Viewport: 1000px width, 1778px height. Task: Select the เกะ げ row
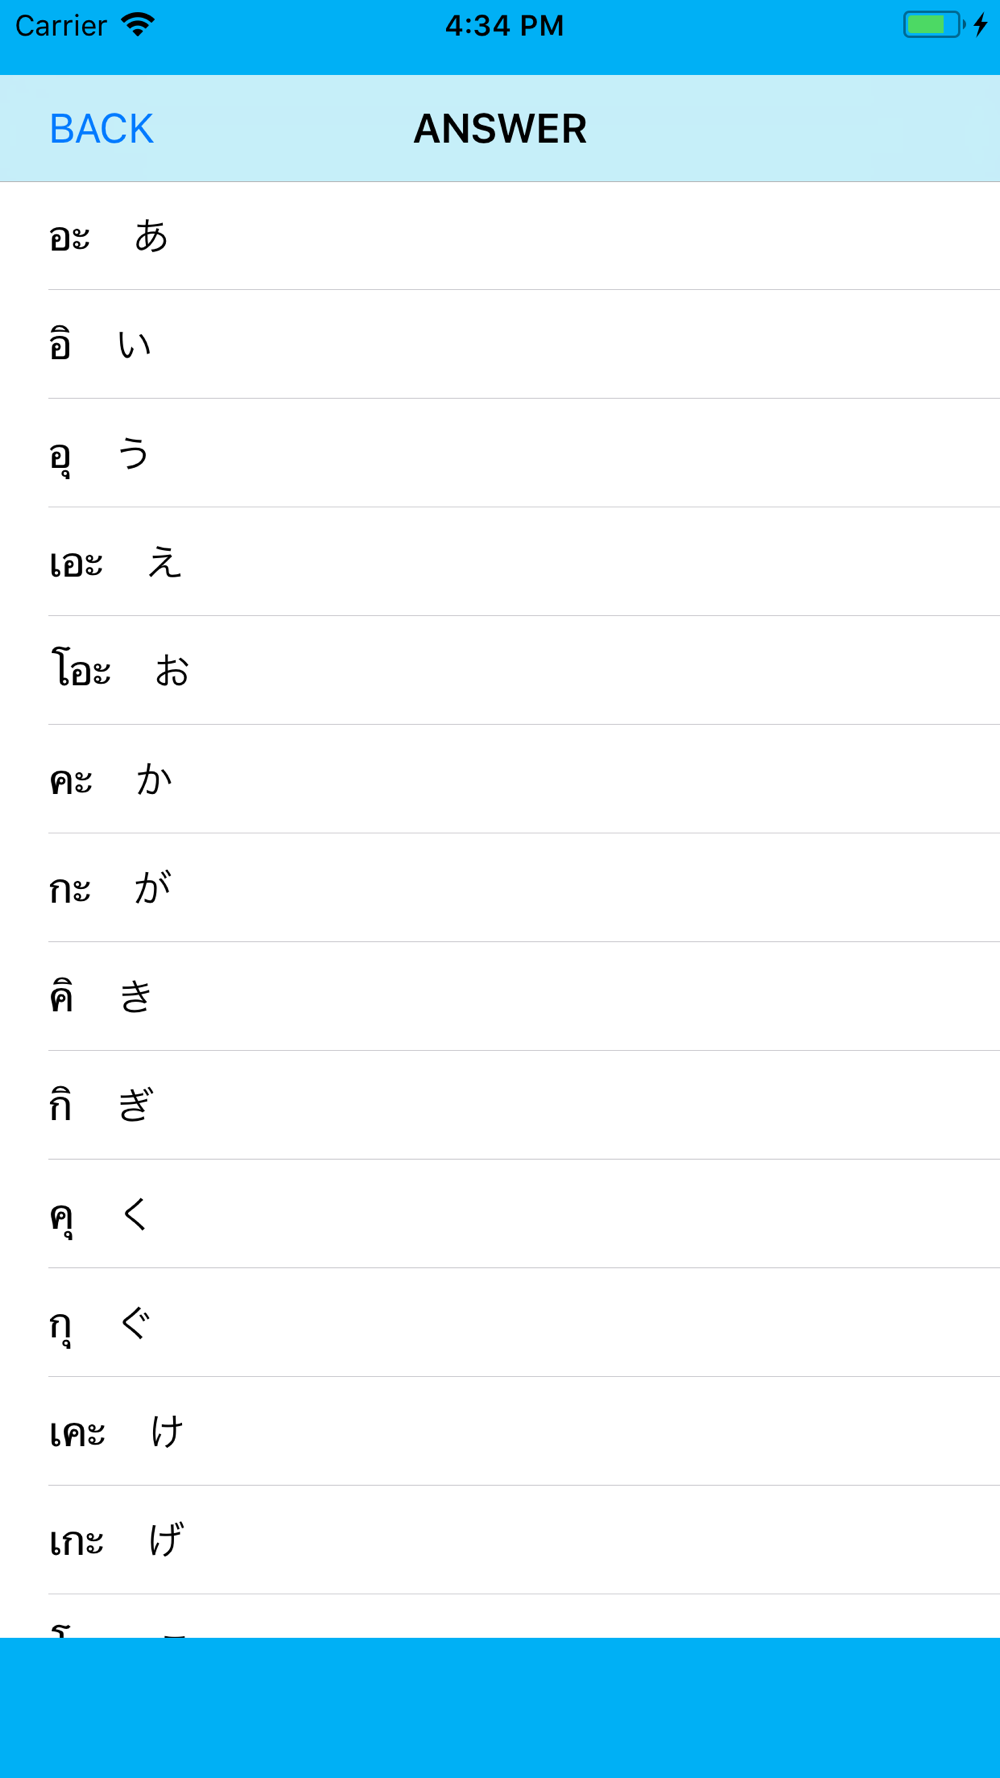pyautogui.click(x=500, y=1540)
